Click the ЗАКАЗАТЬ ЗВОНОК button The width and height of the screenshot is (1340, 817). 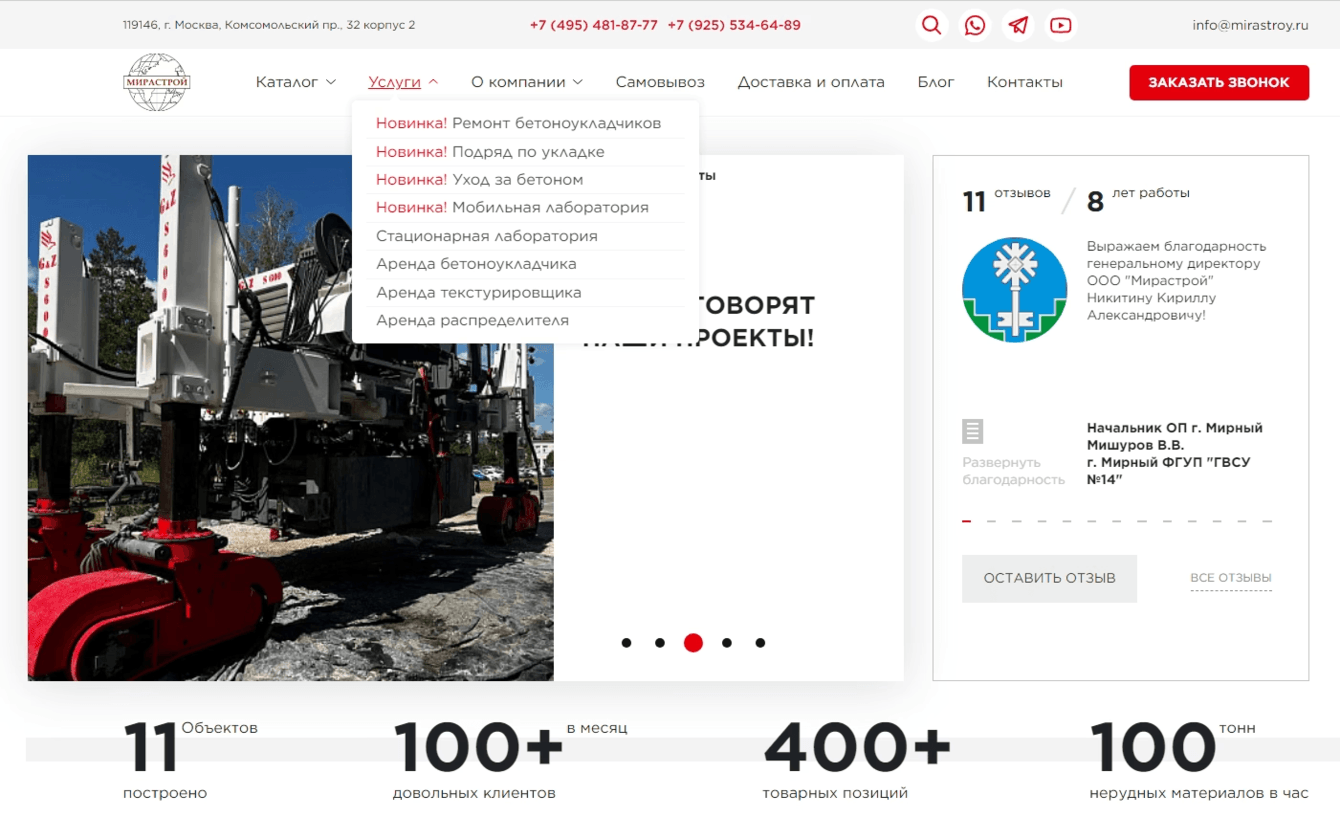pyautogui.click(x=1219, y=83)
